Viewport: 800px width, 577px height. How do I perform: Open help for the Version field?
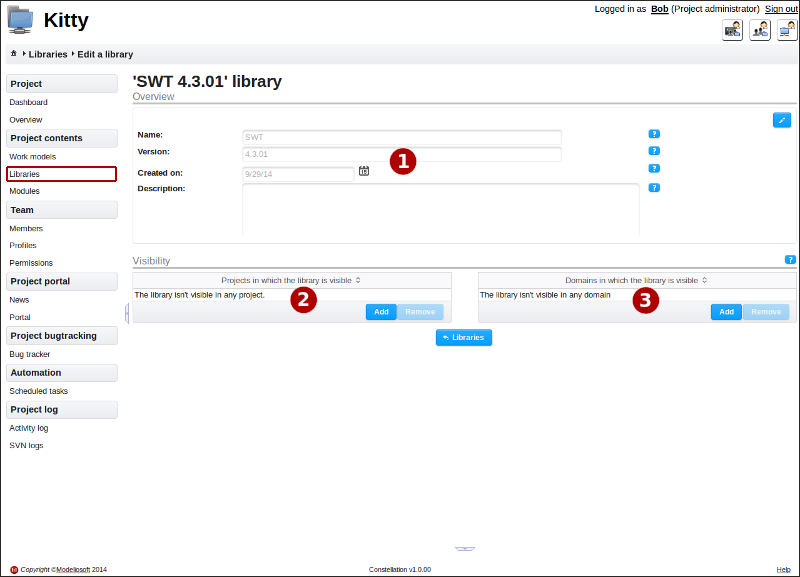pyautogui.click(x=654, y=150)
